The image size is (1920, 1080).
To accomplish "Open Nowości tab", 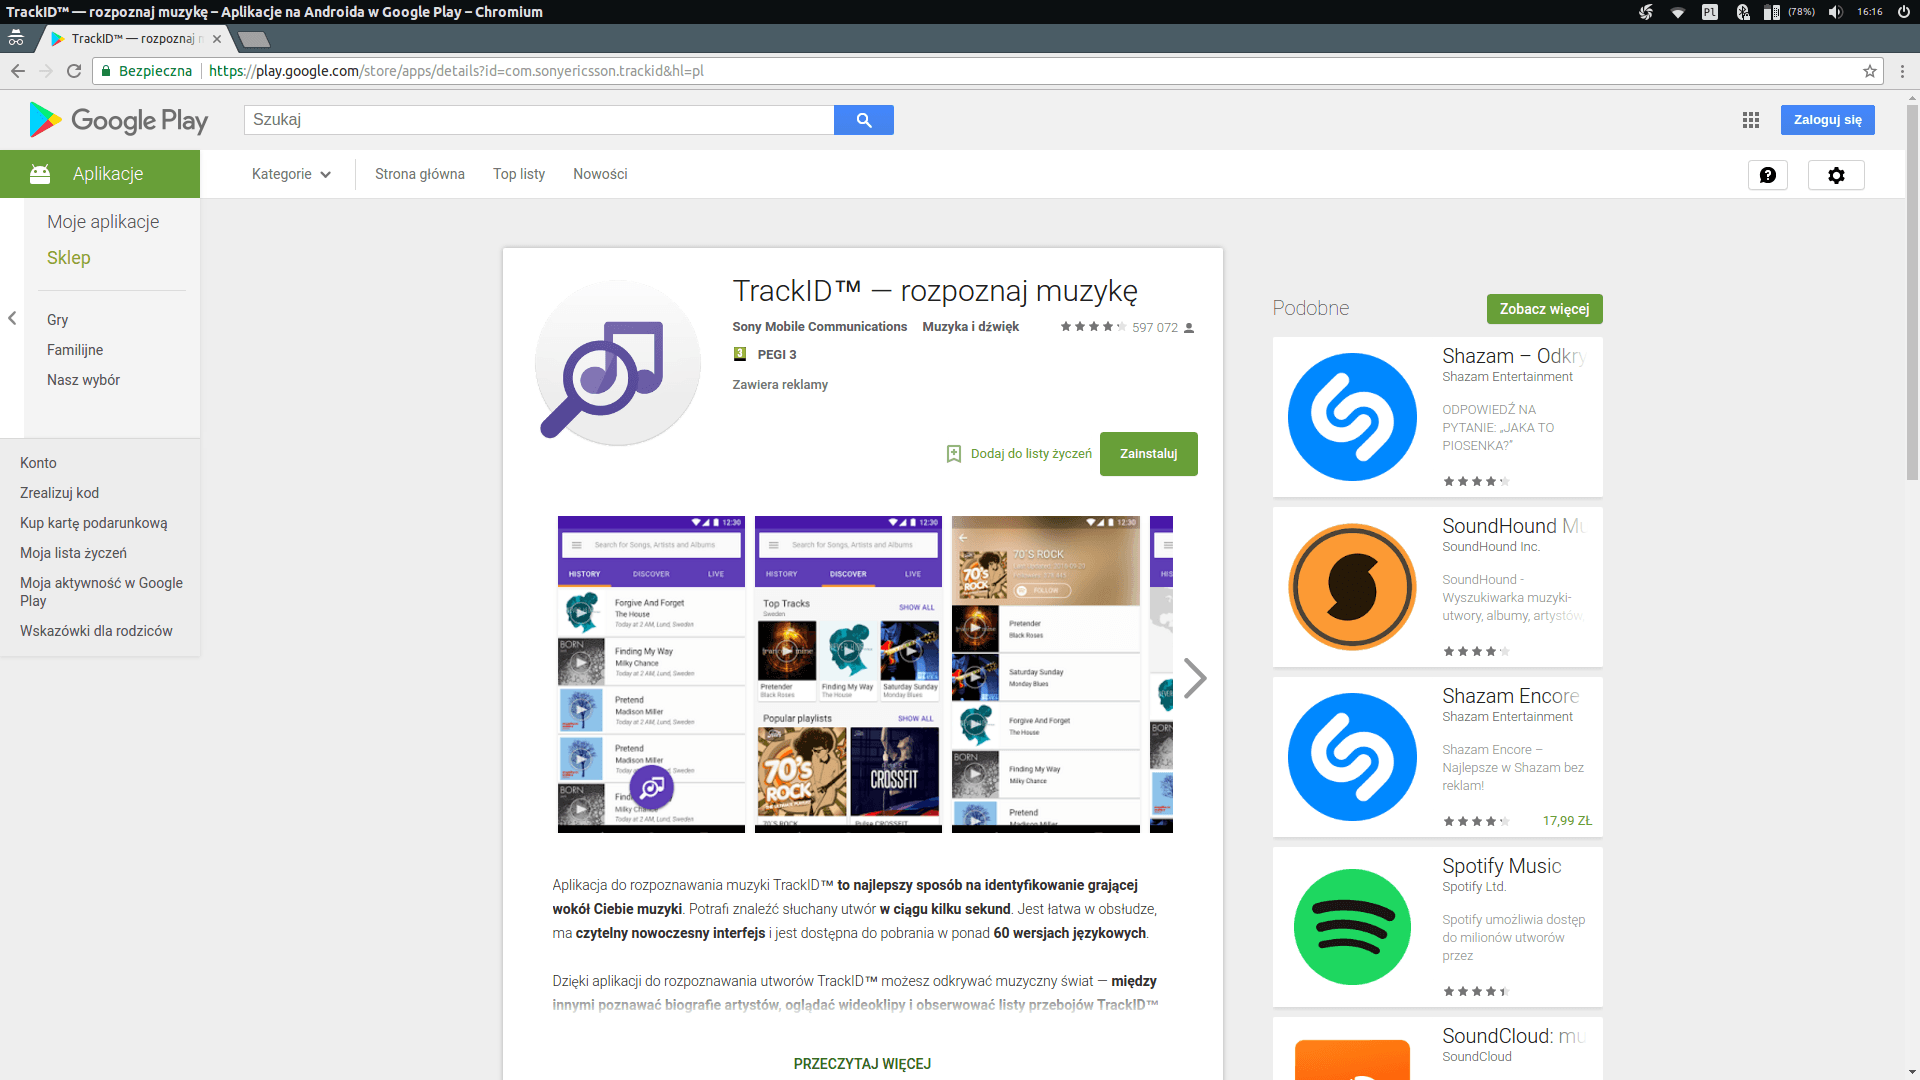I will 600,174.
